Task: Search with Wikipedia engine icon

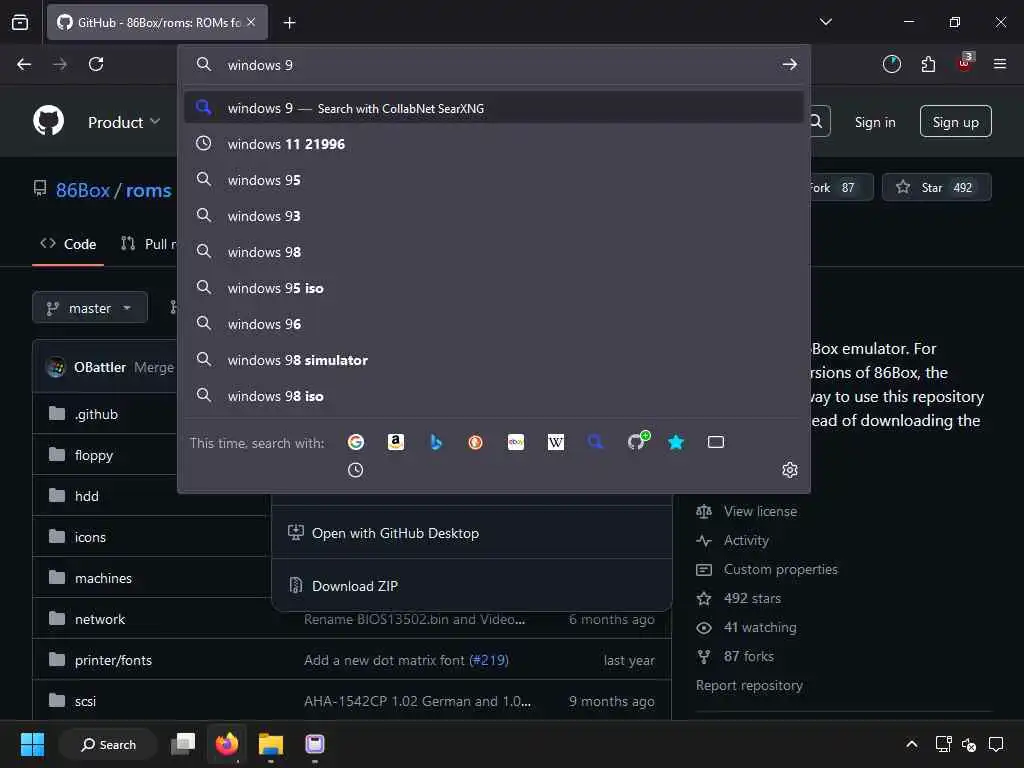Action: 556,442
